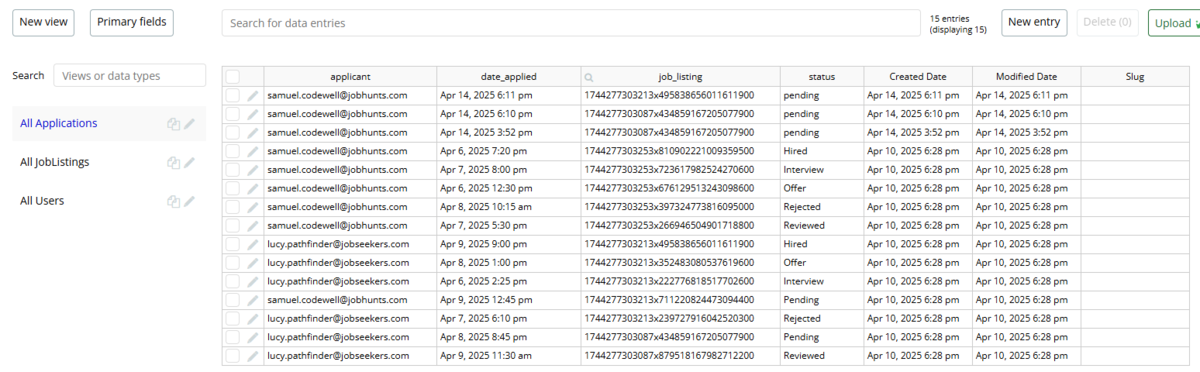Copy the All JobListings view
The width and height of the screenshot is (1200, 372).
coord(174,162)
